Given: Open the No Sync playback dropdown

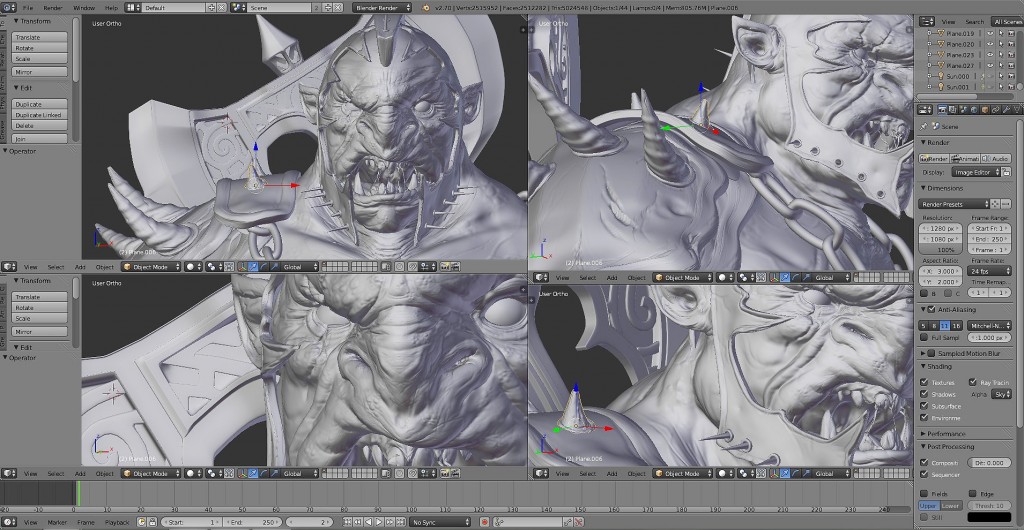Looking at the screenshot, I should click(x=440, y=522).
